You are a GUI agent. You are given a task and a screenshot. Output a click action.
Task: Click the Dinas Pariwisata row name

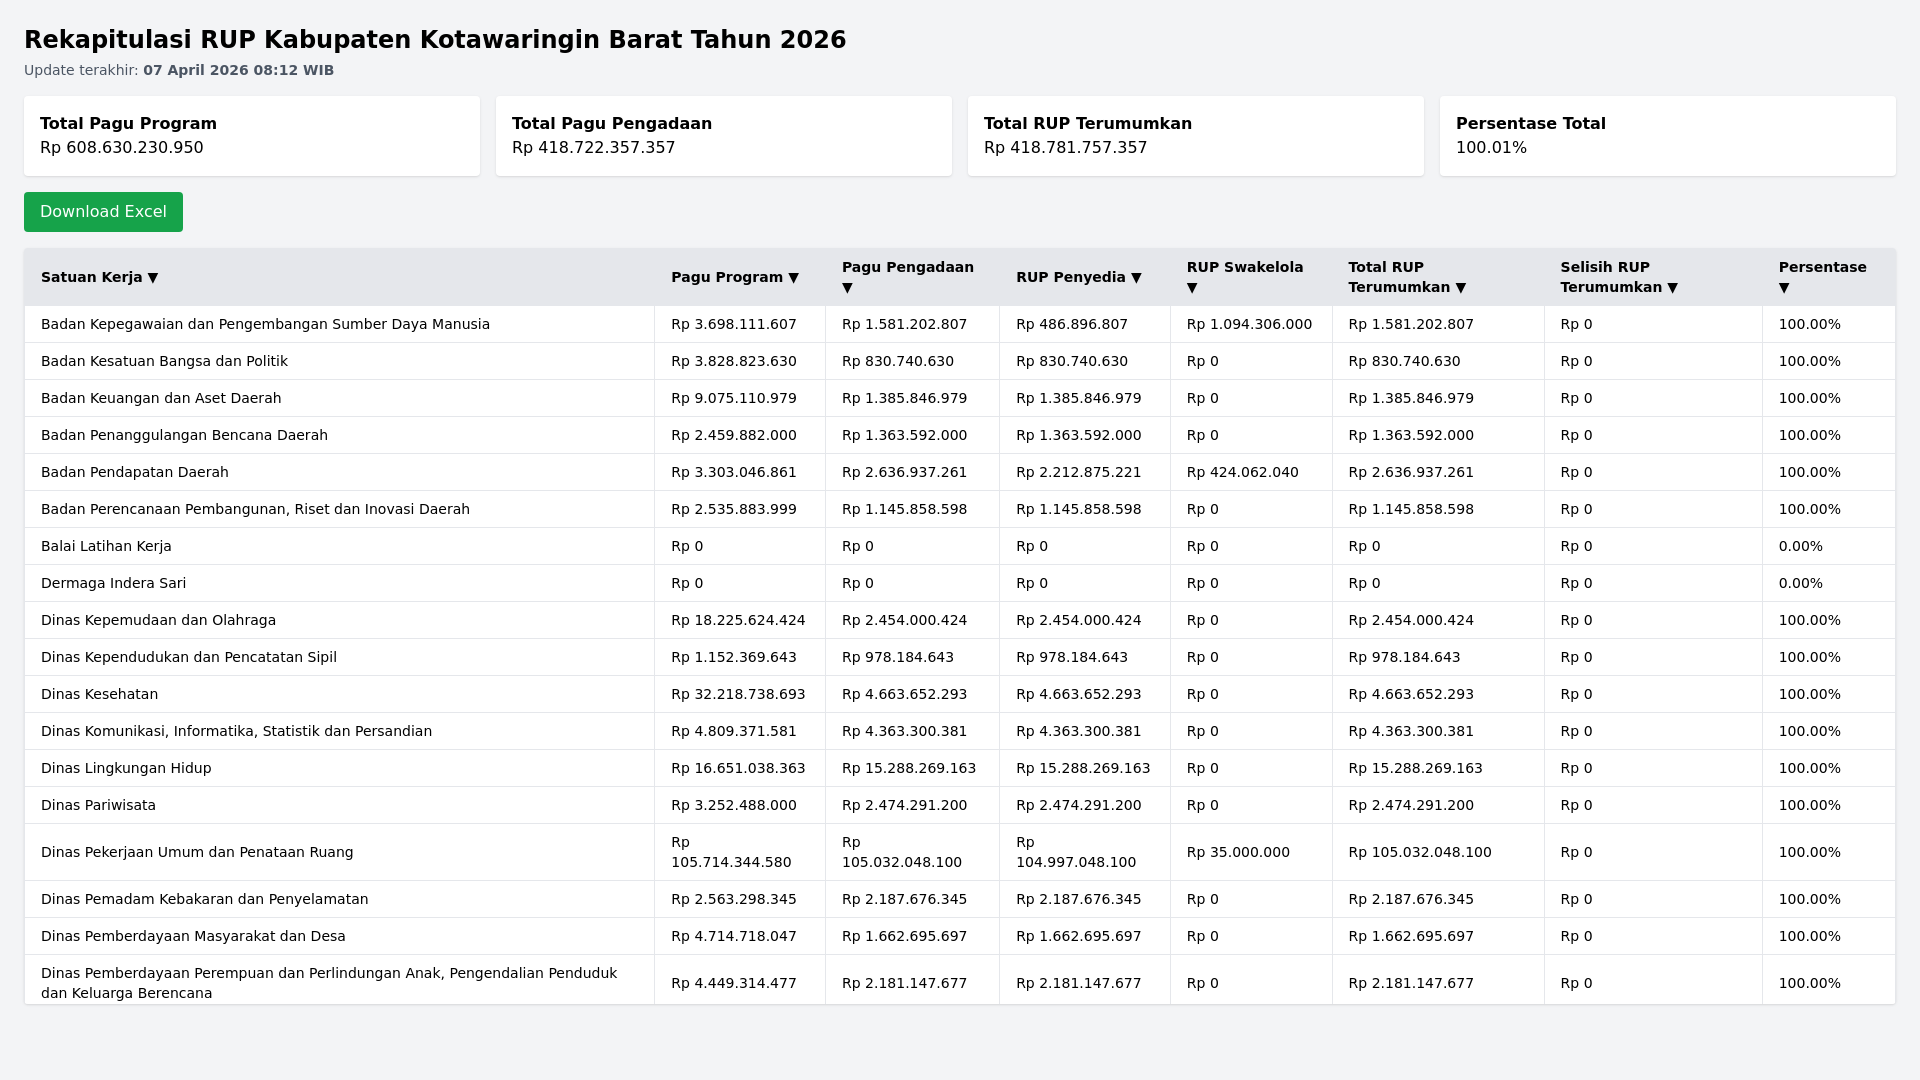click(98, 805)
